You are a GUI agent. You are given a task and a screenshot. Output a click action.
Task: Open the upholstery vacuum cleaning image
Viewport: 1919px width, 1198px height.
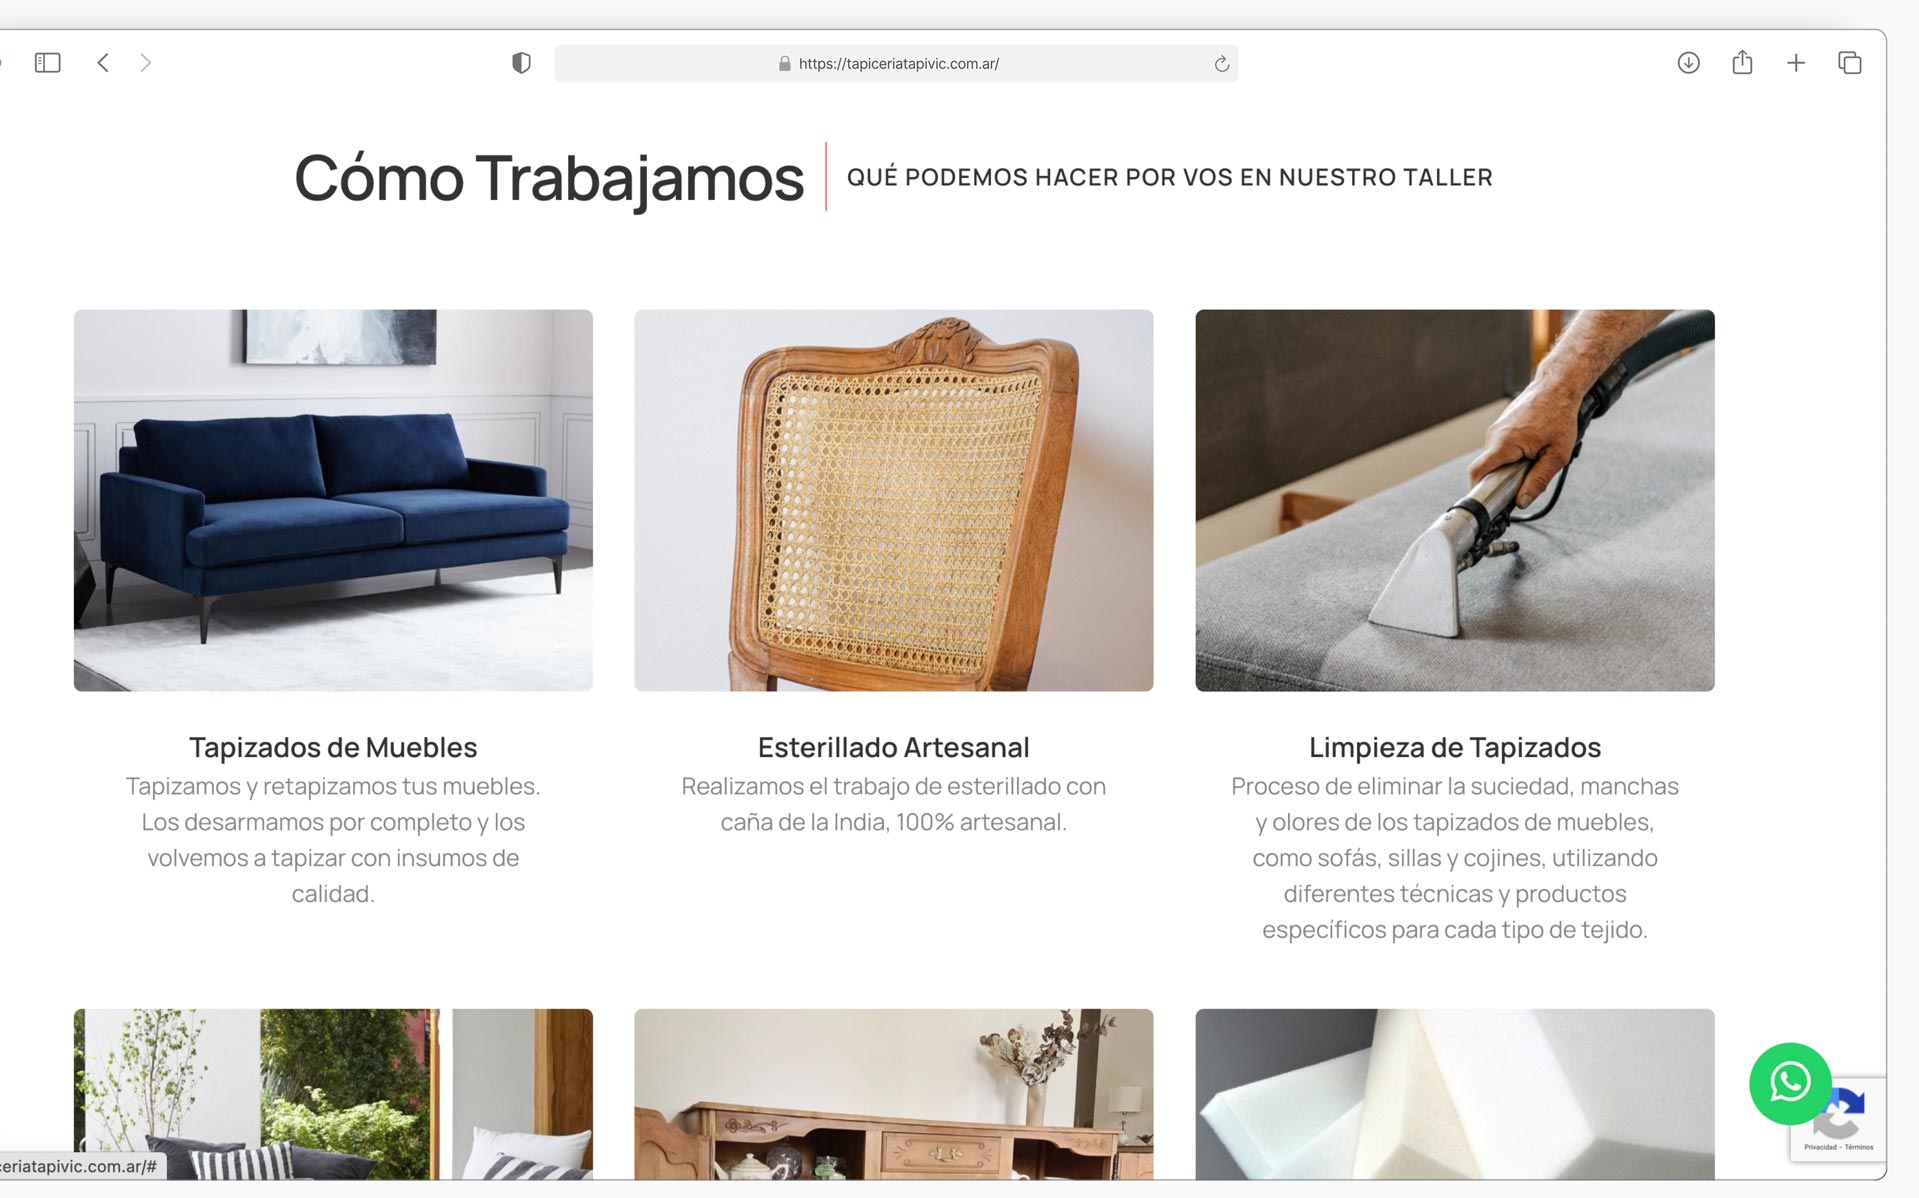(1454, 500)
